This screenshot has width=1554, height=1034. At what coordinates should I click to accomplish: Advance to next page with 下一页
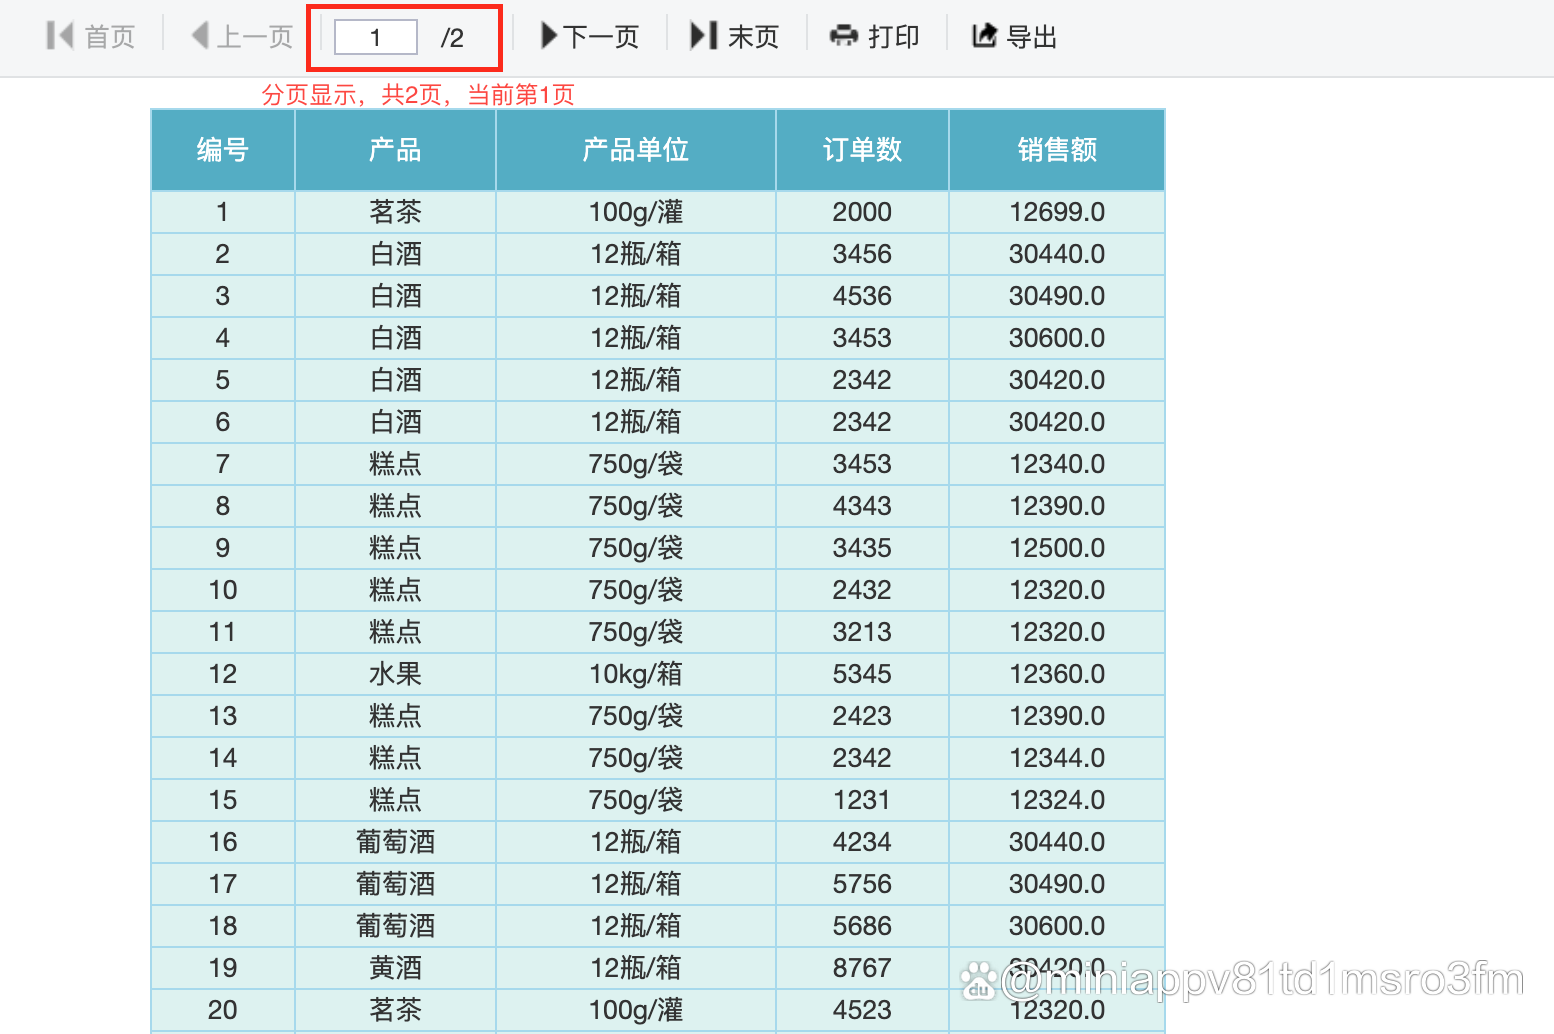pos(590,37)
